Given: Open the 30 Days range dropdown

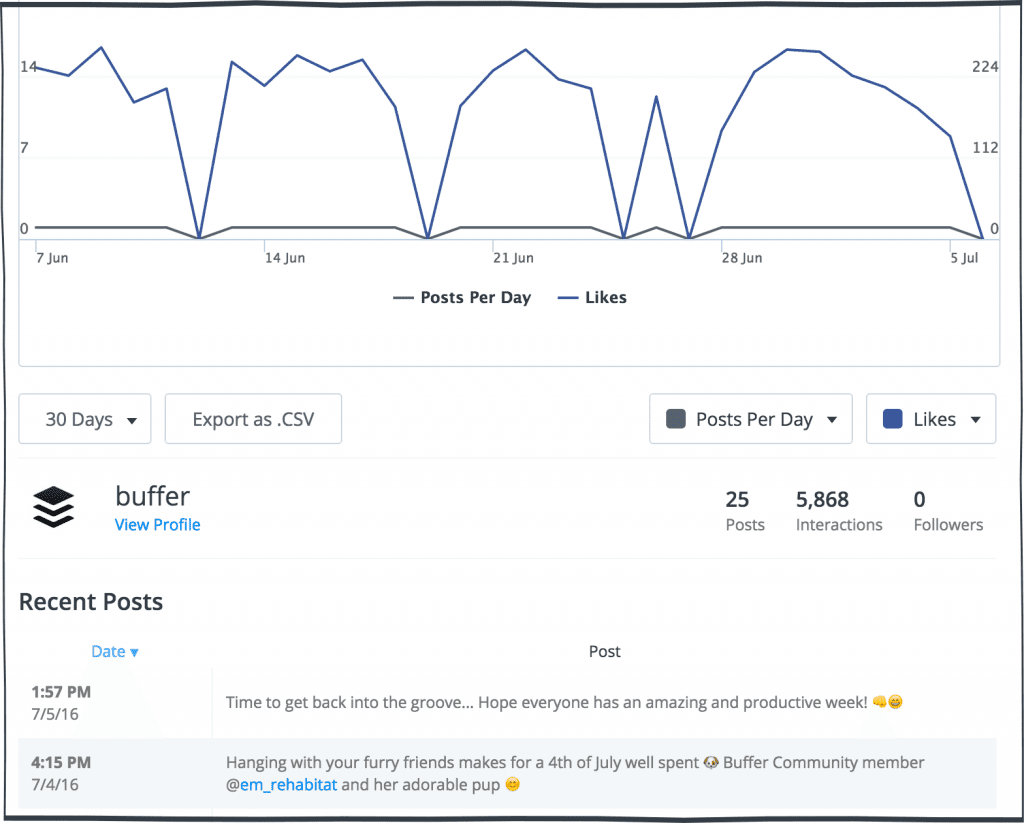Looking at the screenshot, I should [85, 419].
